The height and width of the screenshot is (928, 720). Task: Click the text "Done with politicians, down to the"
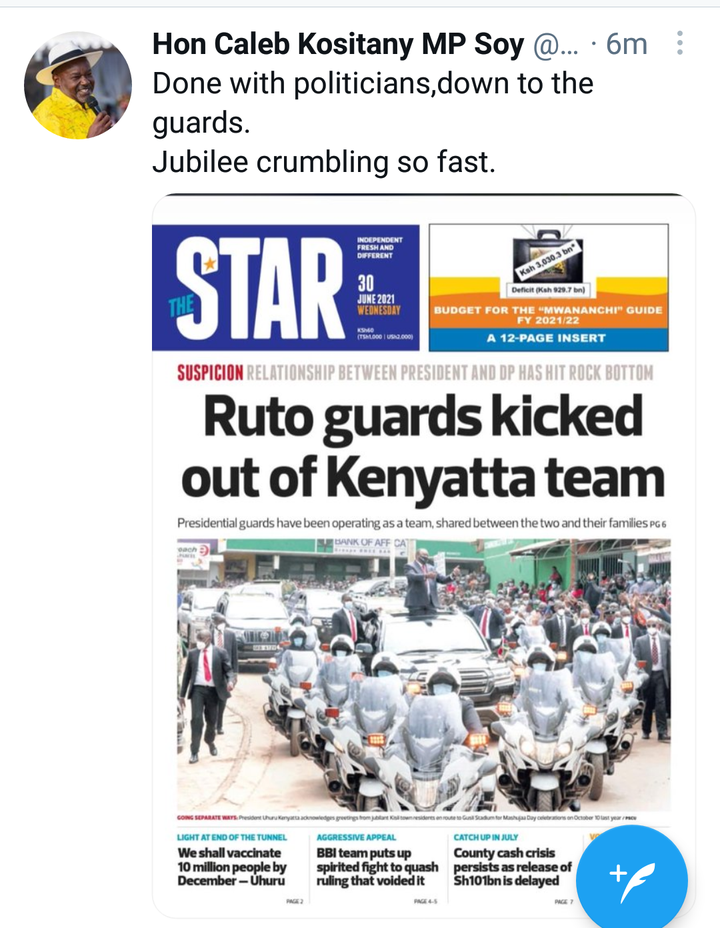(373, 84)
